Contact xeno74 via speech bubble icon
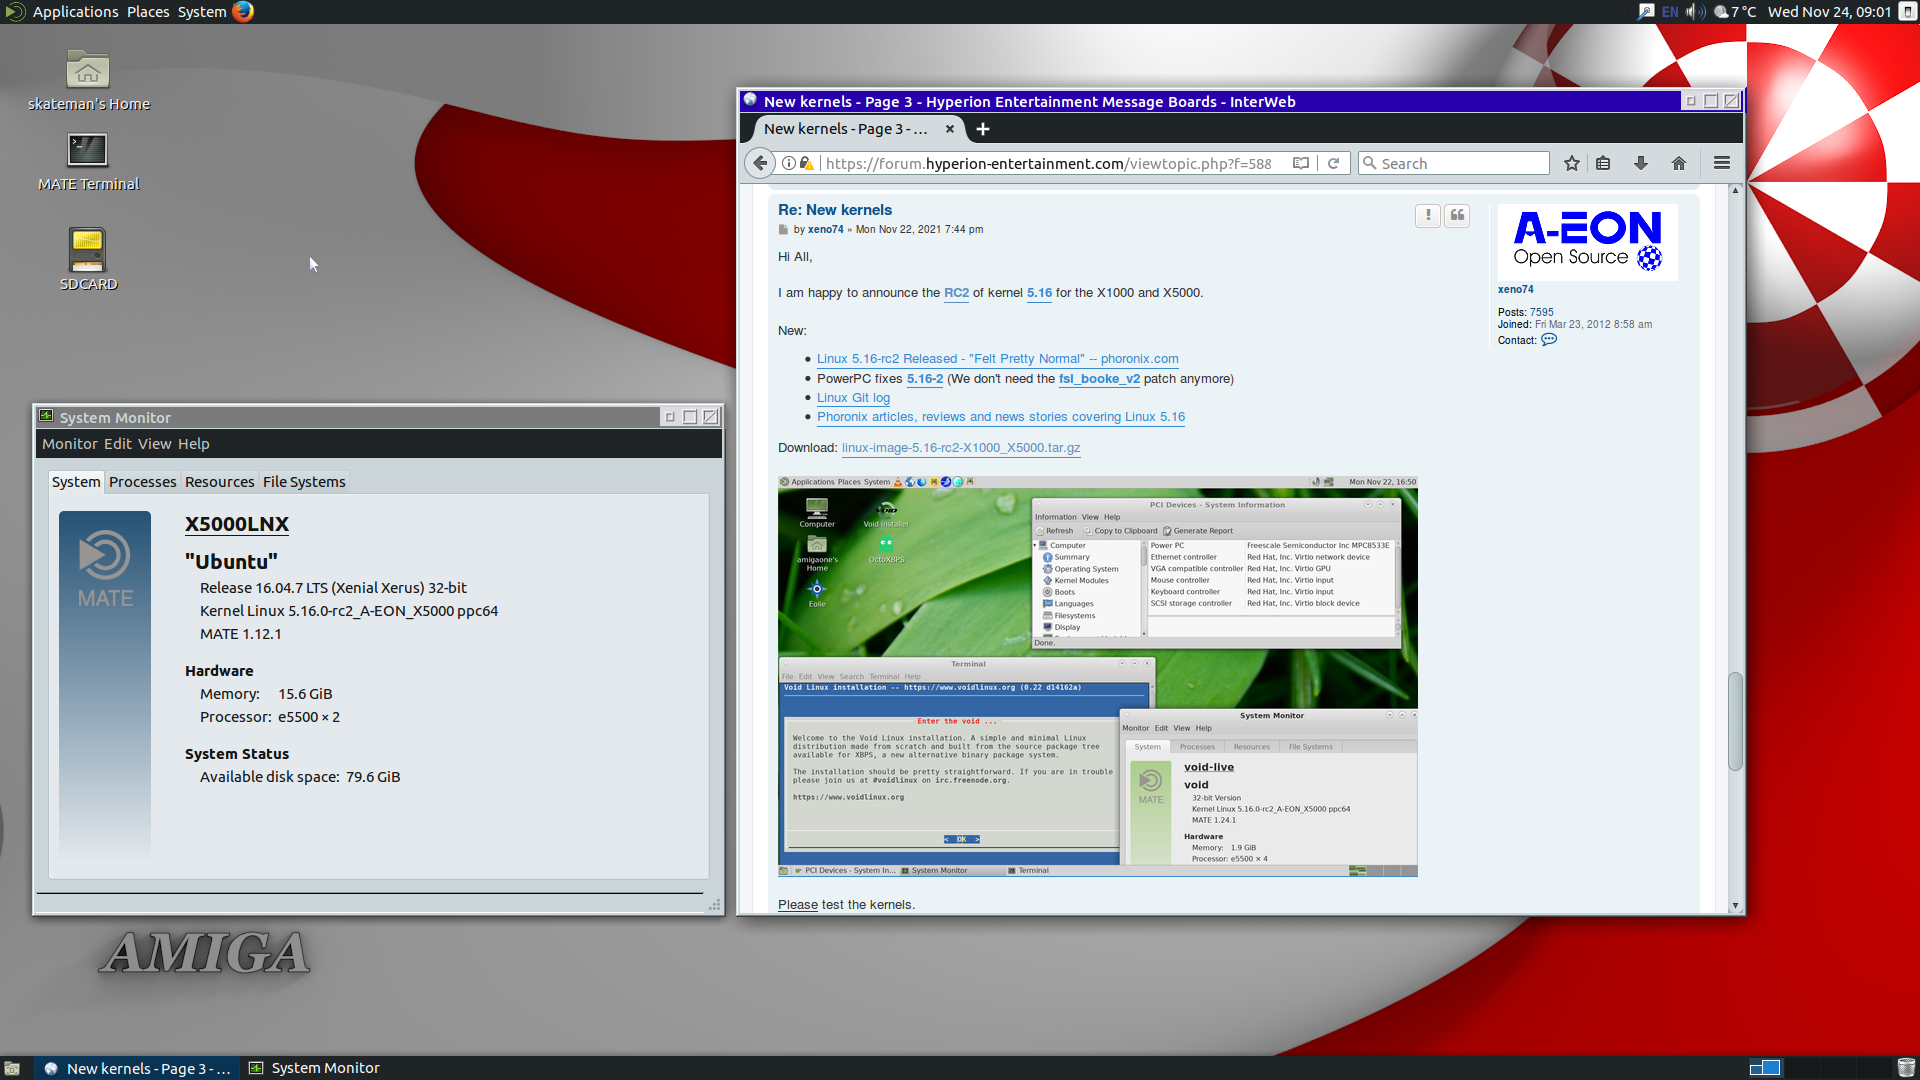The height and width of the screenshot is (1080, 1920). [1549, 340]
